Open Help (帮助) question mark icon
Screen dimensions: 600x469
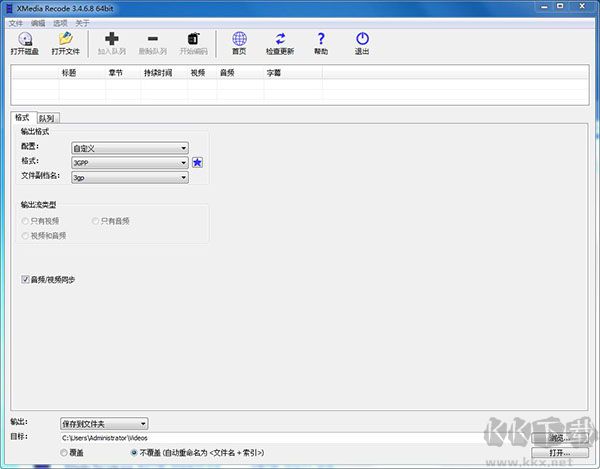321,39
